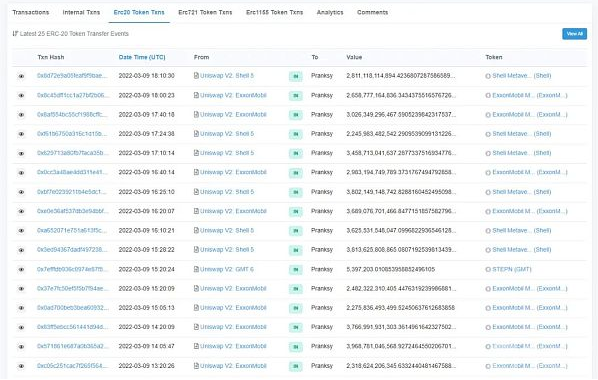Click the eye icon for the 17:24:38 transaction

coord(21,134)
